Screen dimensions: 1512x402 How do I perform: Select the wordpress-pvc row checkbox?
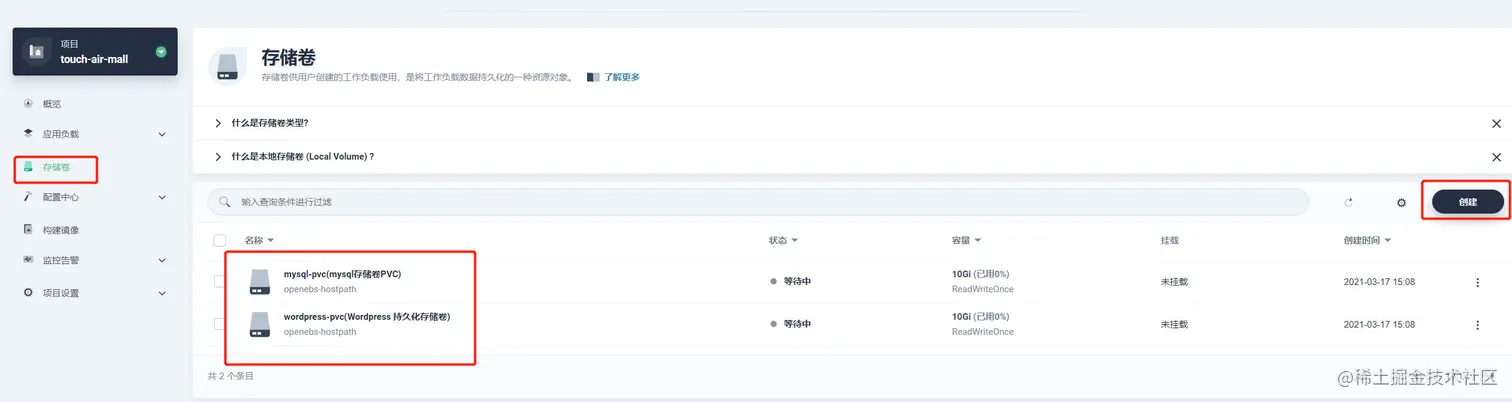219,324
